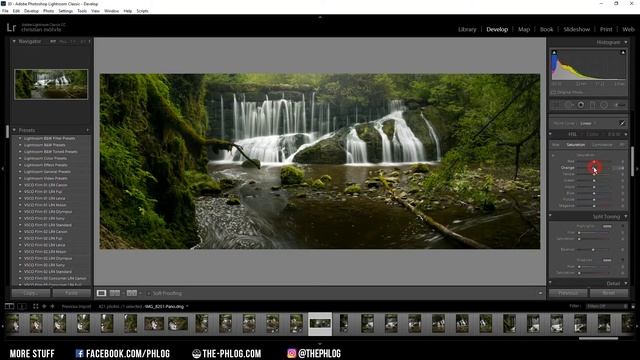The image size is (640, 360).
Task: Open the Point Curve Linear dropdown
Action: [588, 123]
